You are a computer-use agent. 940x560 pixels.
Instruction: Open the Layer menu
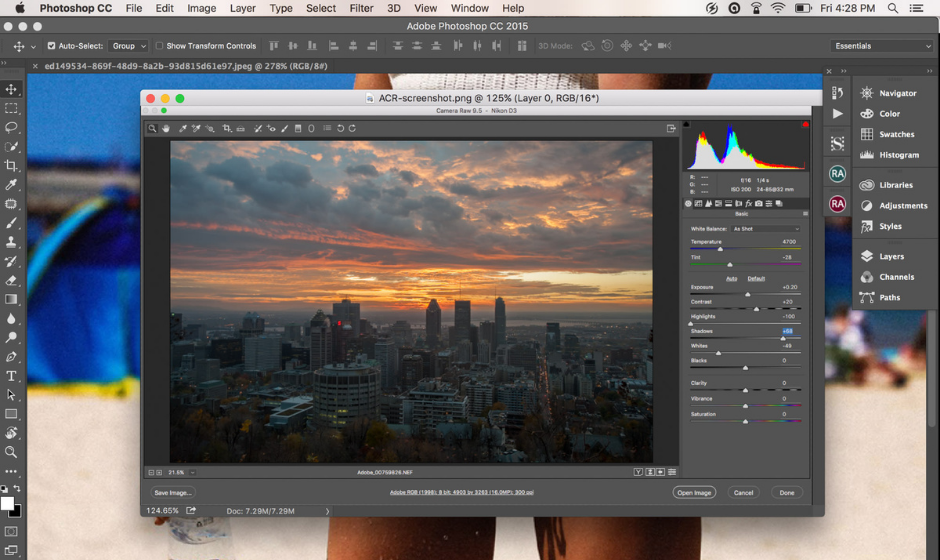(242, 8)
